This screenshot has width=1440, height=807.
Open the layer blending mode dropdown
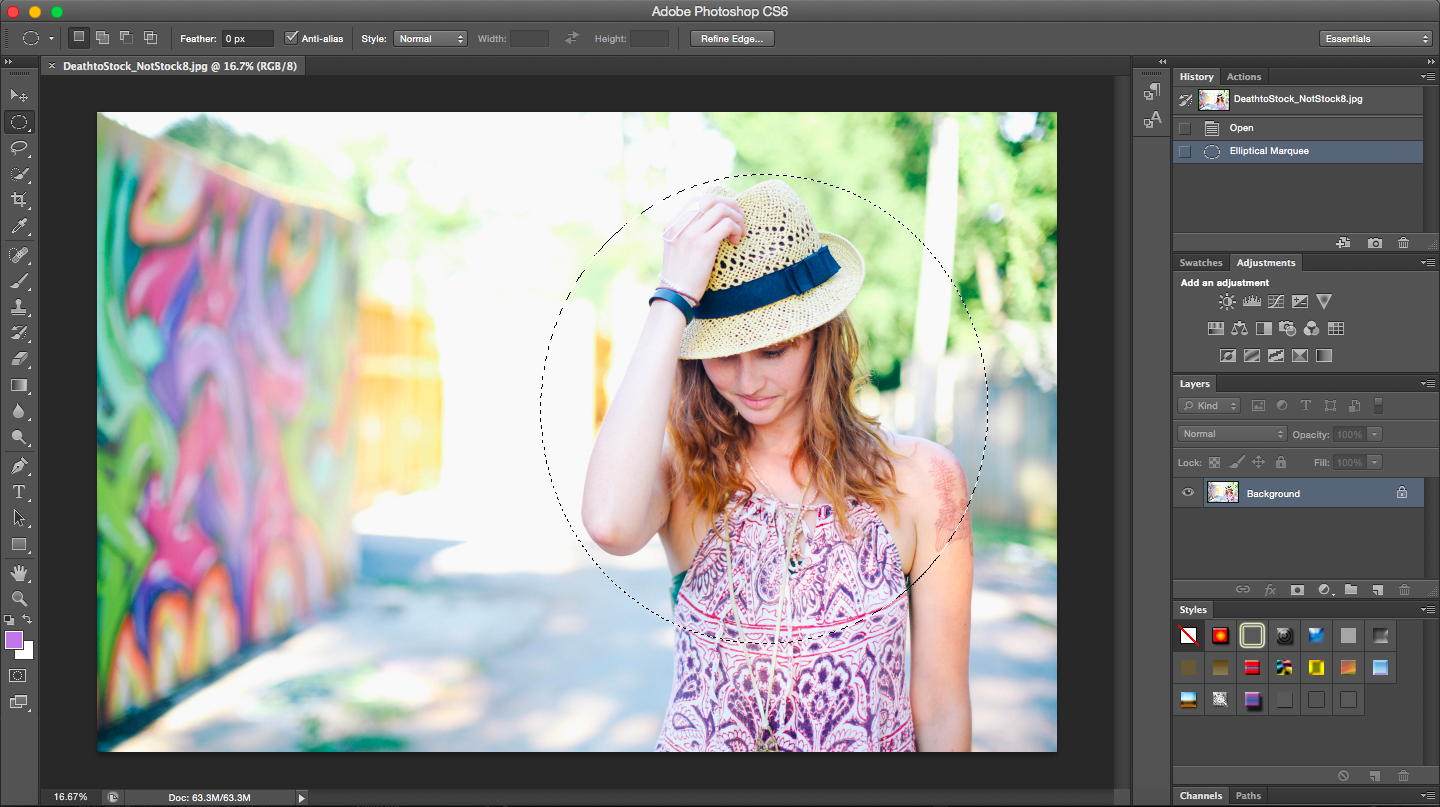point(1231,433)
